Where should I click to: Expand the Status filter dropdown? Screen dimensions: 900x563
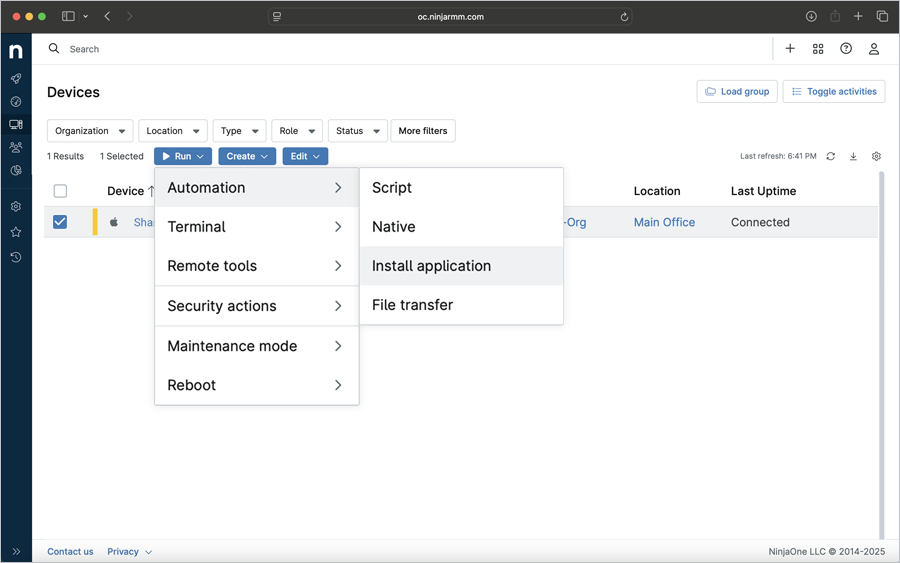coord(357,131)
